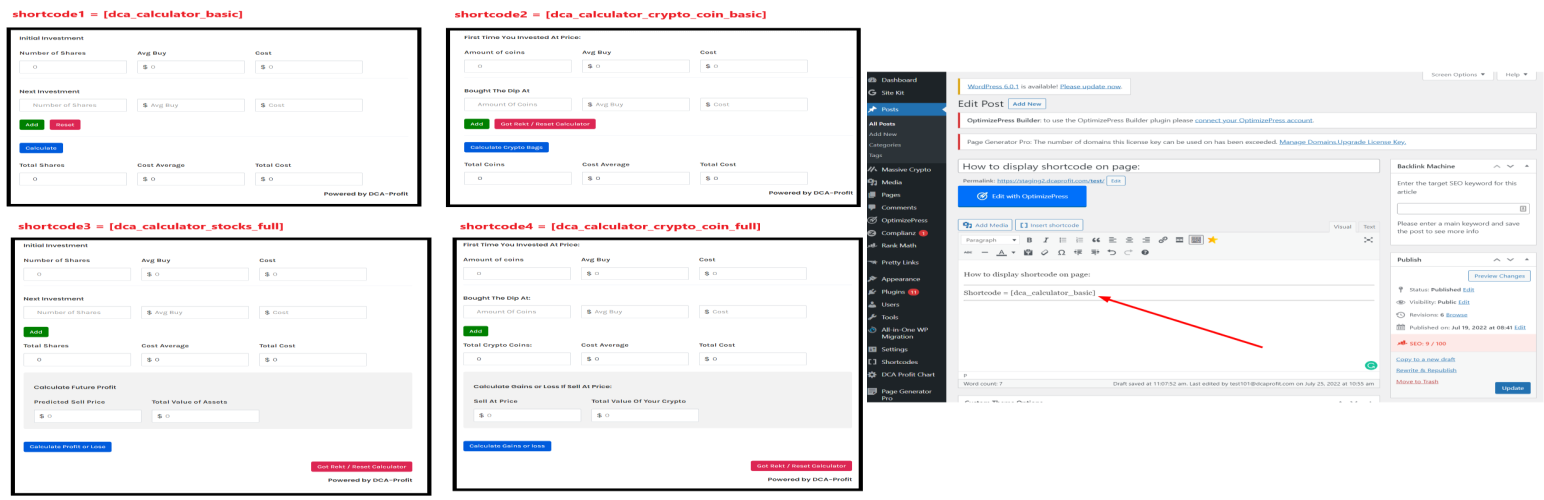The image size is (1544, 500).
Task: Open Rank Math in the sidebar
Action: pos(897,244)
